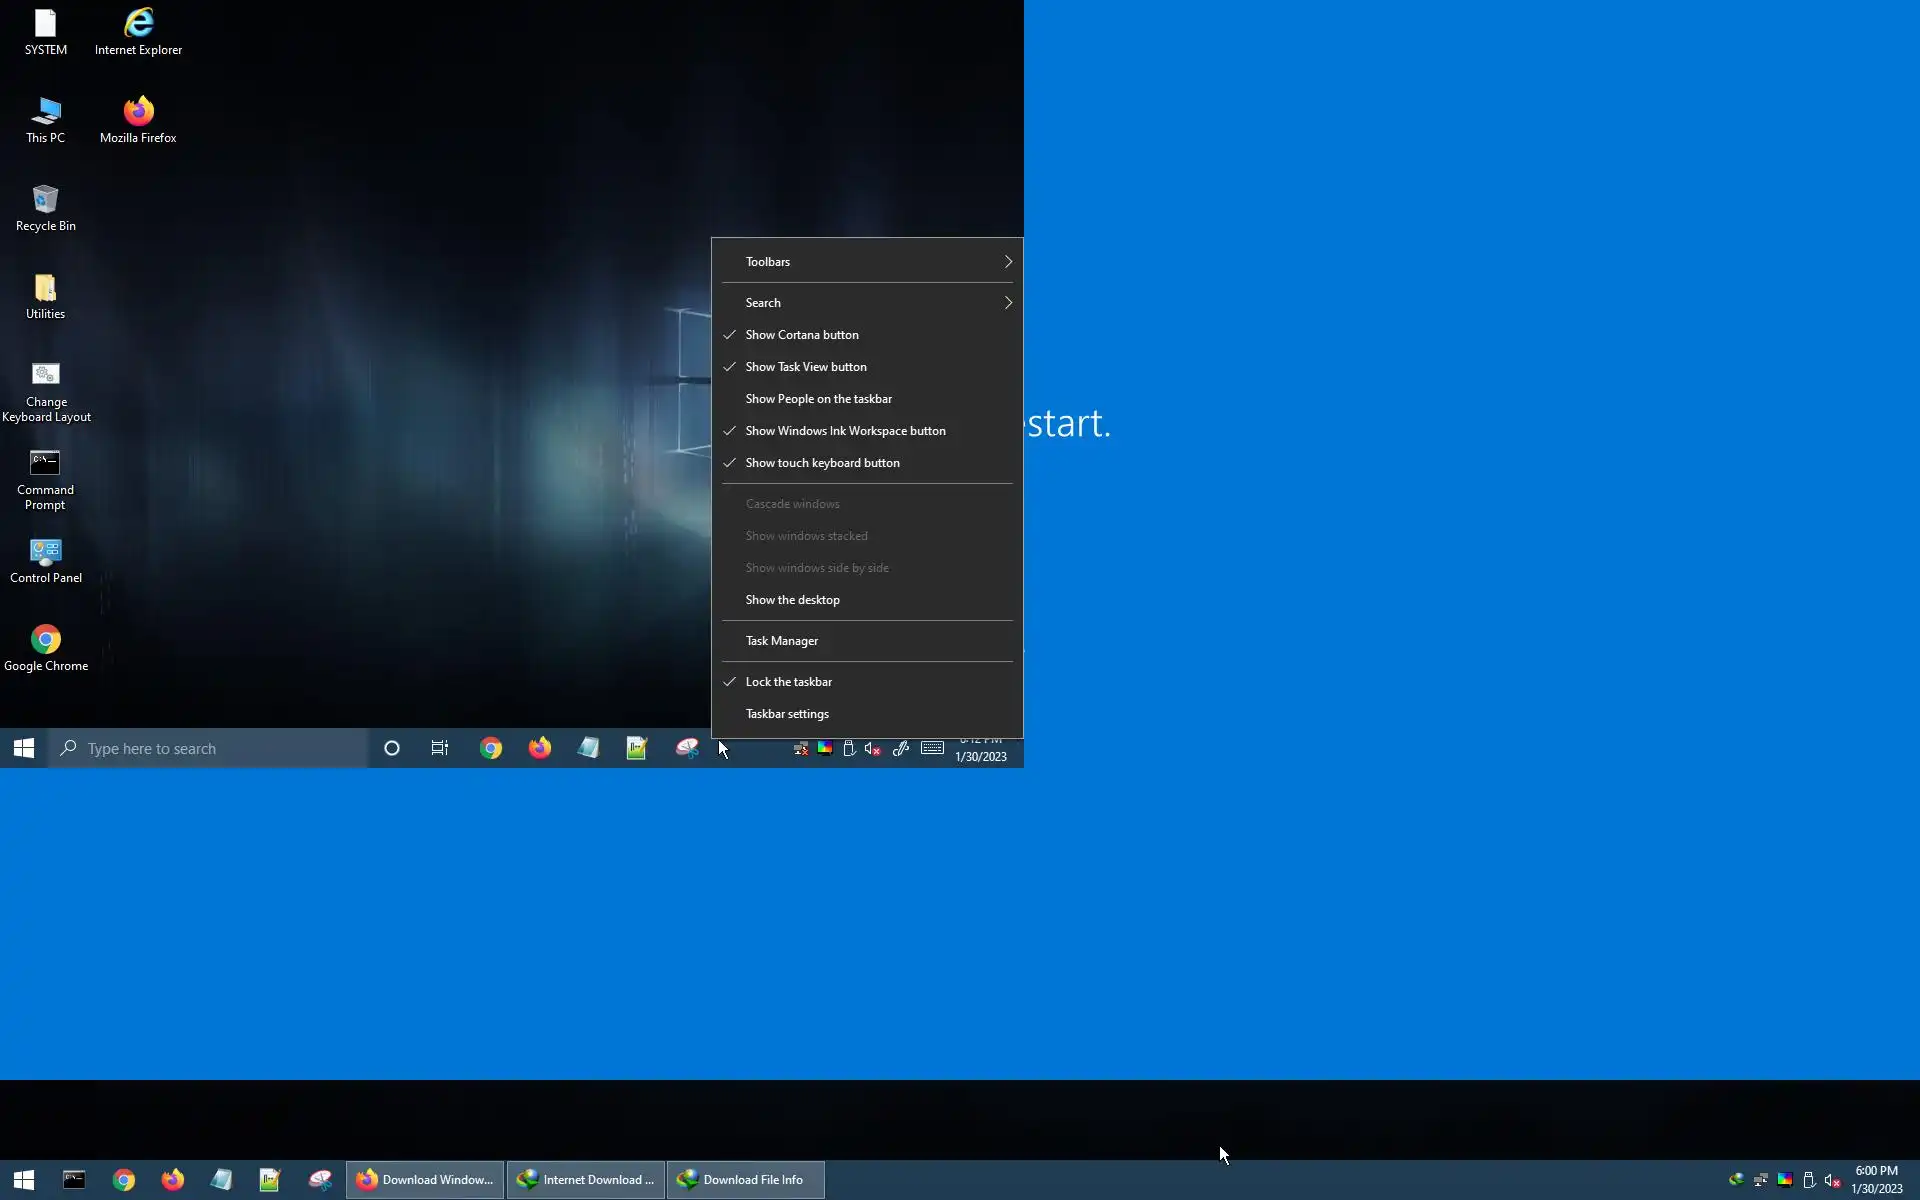Open the Recycle Bin icon
Viewport: 1920px width, 1200px height.
click(45, 208)
